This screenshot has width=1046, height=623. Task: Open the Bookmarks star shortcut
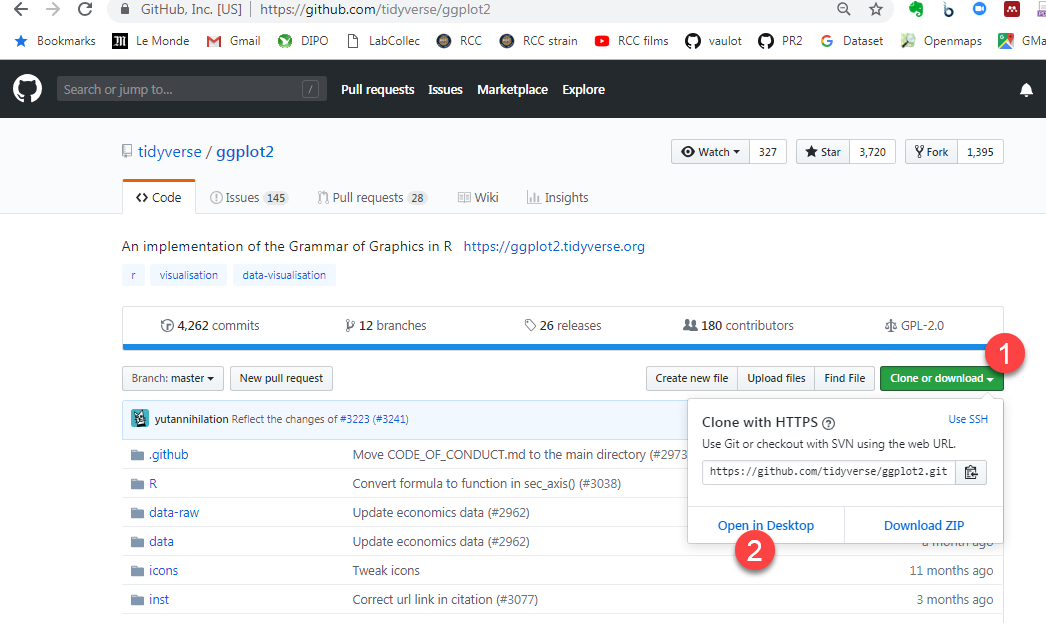click(x=55, y=41)
